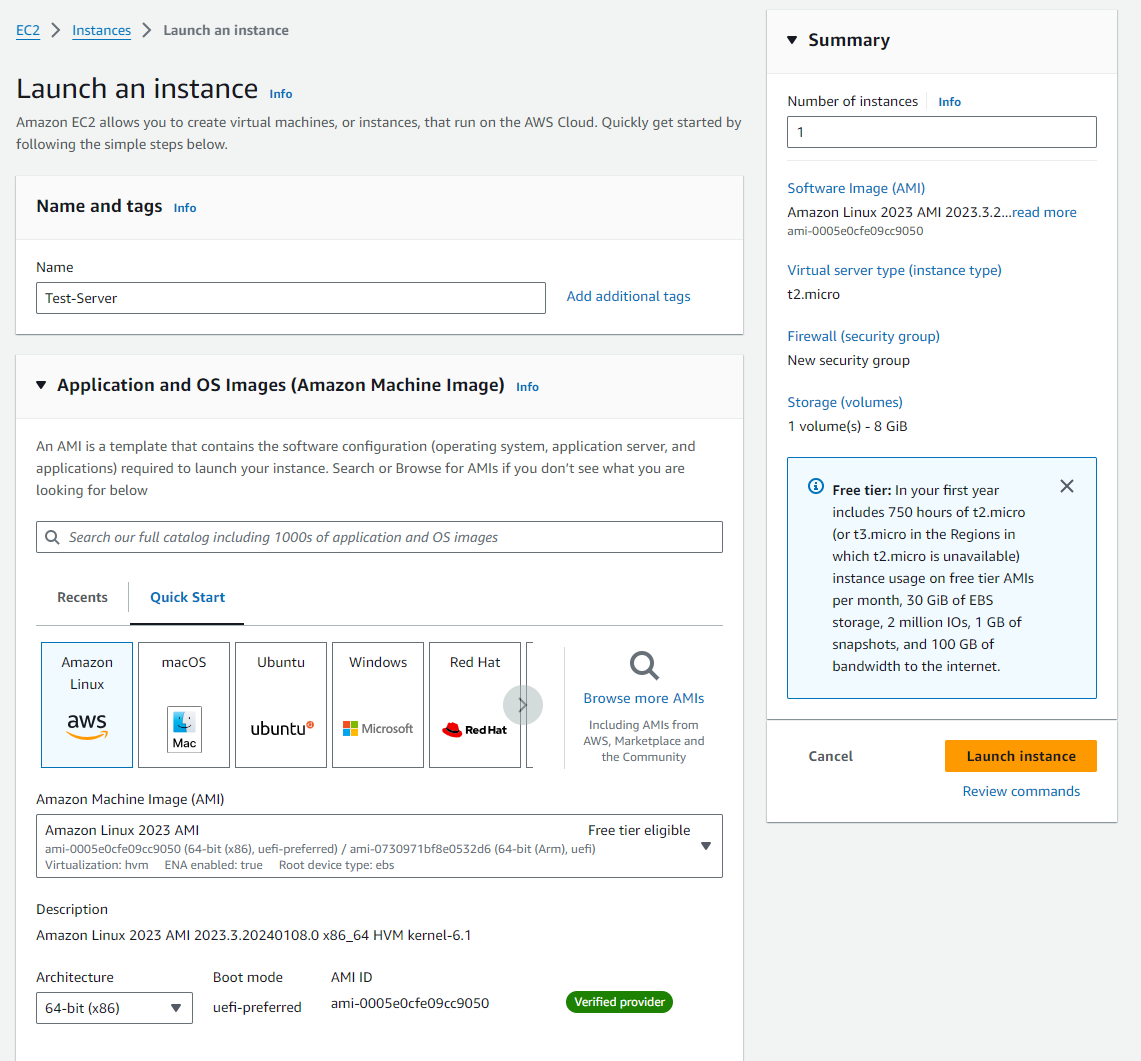Collapse the Summary panel
This screenshot has width=1141, height=1061.
pyautogui.click(x=792, y=40)
